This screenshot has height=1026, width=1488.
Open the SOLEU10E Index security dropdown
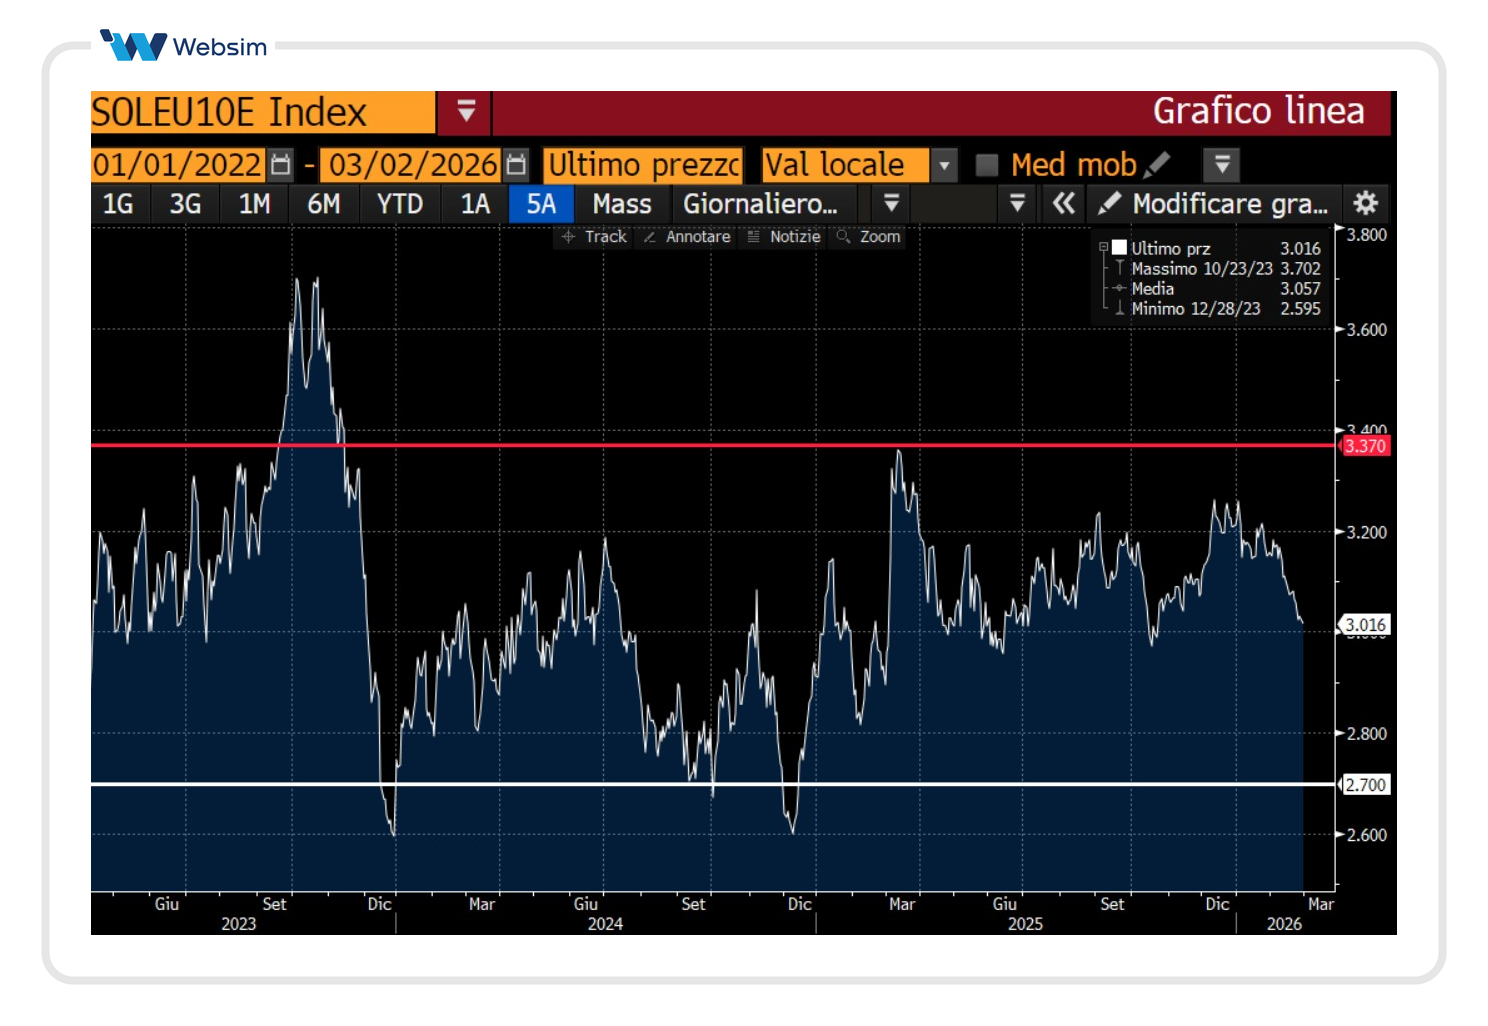click(x=466, y=111)
